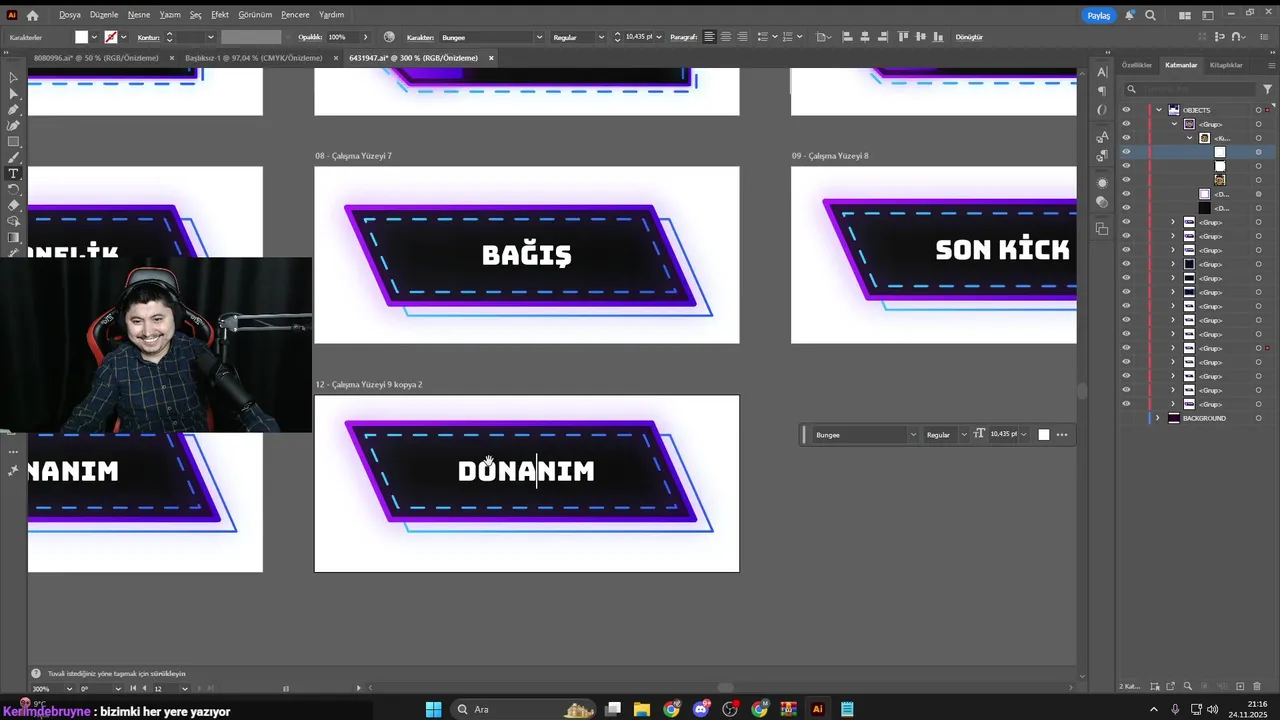1280x720 pixels.
Task: Open the search magnifier in title bar
Action: coord(1150,15)
